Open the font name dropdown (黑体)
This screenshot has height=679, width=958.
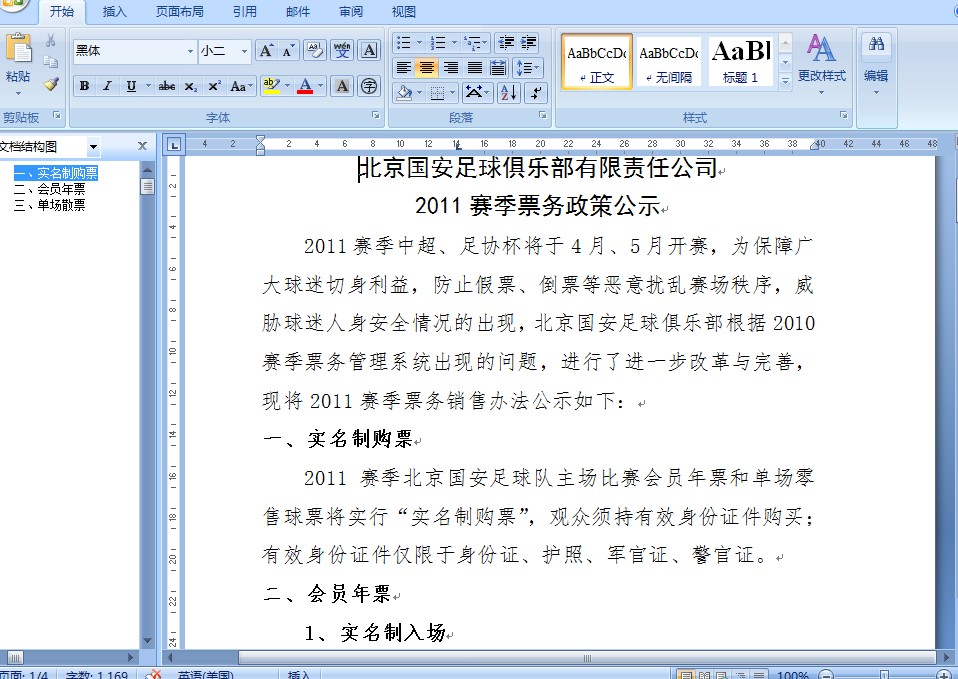point(191,51)
